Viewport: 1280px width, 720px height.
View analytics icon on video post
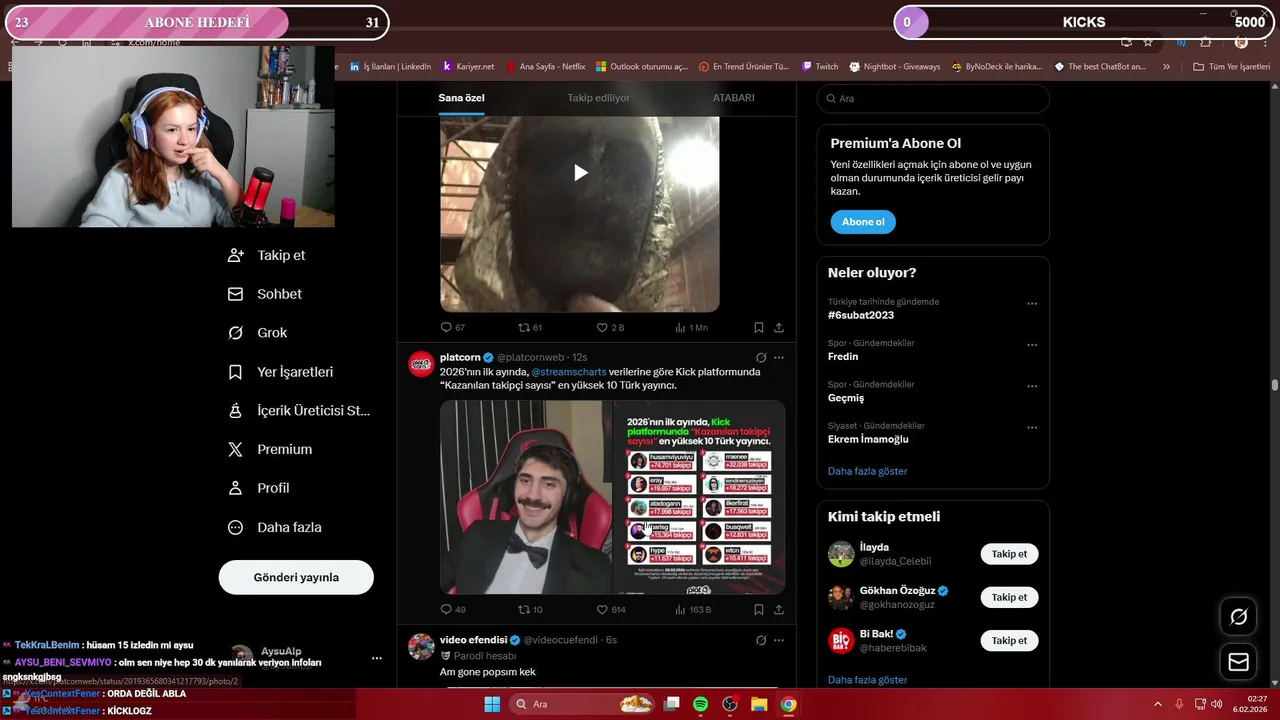[680, 327]
